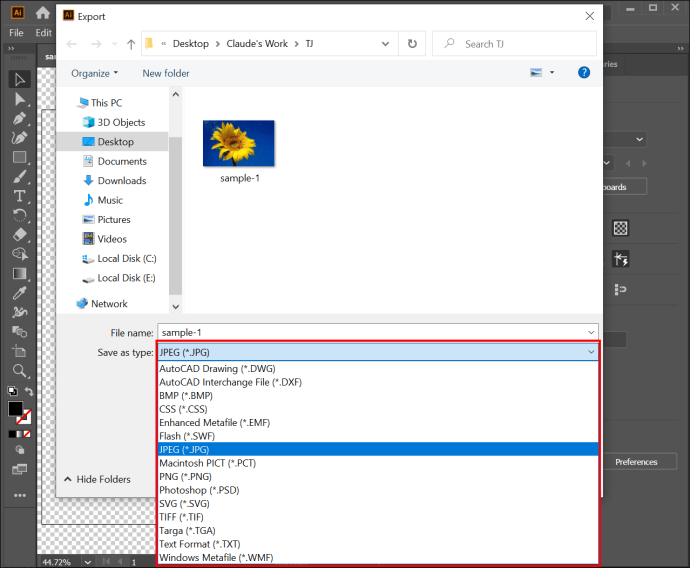This screenshot has height=568, width=690.
Task: Click the Refresh button in address bar
Action: (x=412, y=44)
